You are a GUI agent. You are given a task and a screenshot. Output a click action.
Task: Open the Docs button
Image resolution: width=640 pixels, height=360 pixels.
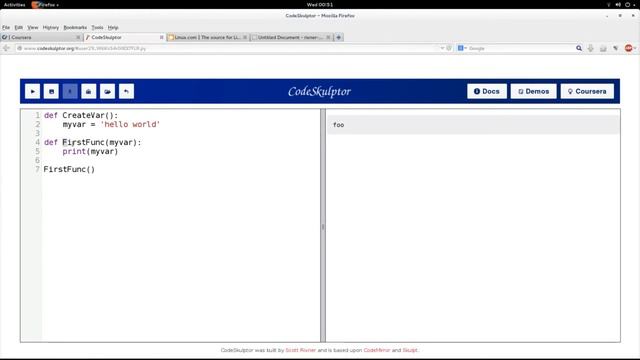click(x=487, y=91)
